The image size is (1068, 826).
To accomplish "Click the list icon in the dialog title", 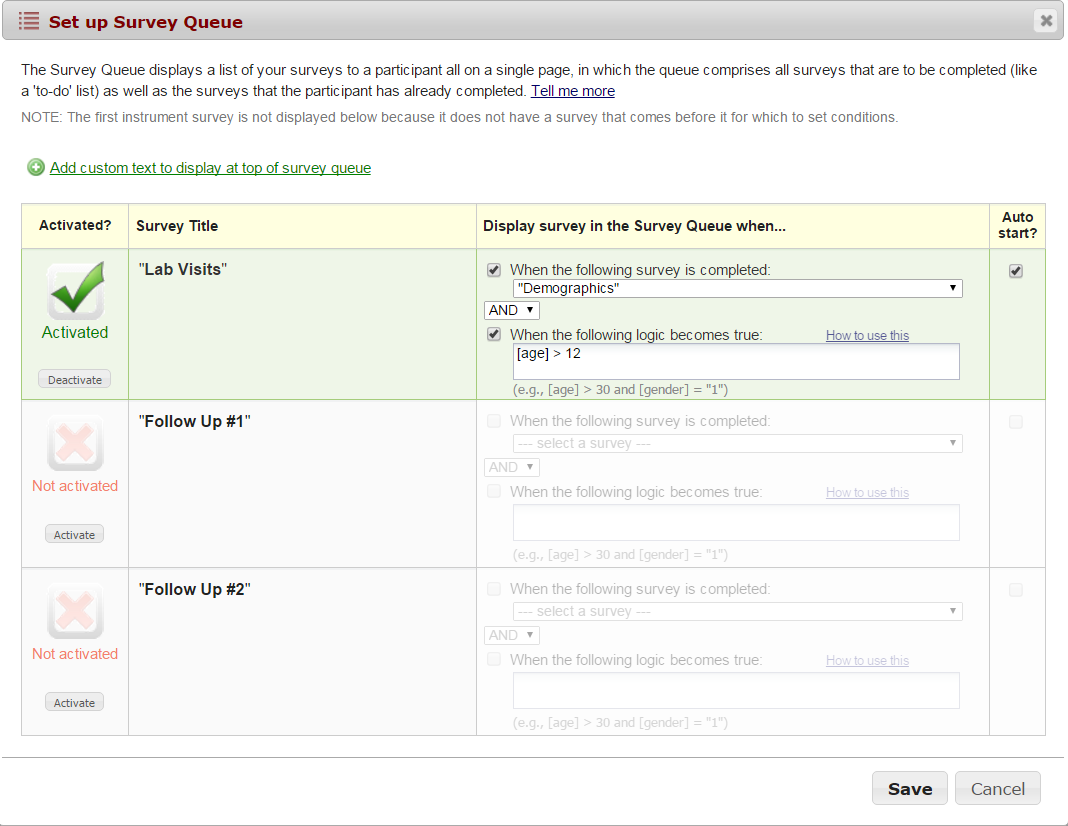I will [29, 21].
